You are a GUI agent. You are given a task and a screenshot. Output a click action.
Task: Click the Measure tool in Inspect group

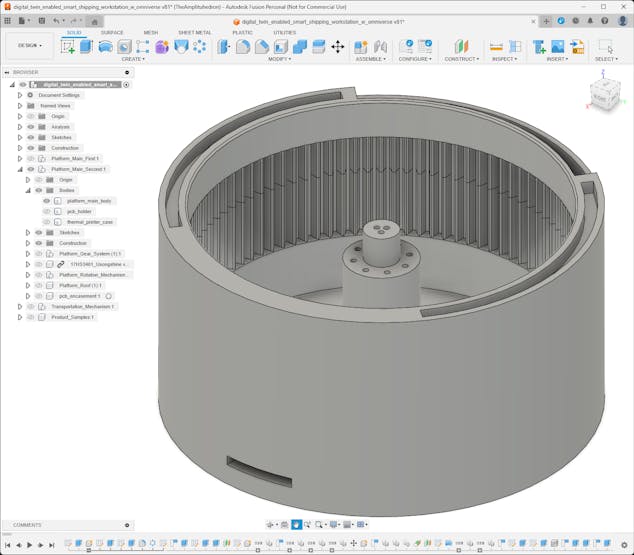click(496, 46)
